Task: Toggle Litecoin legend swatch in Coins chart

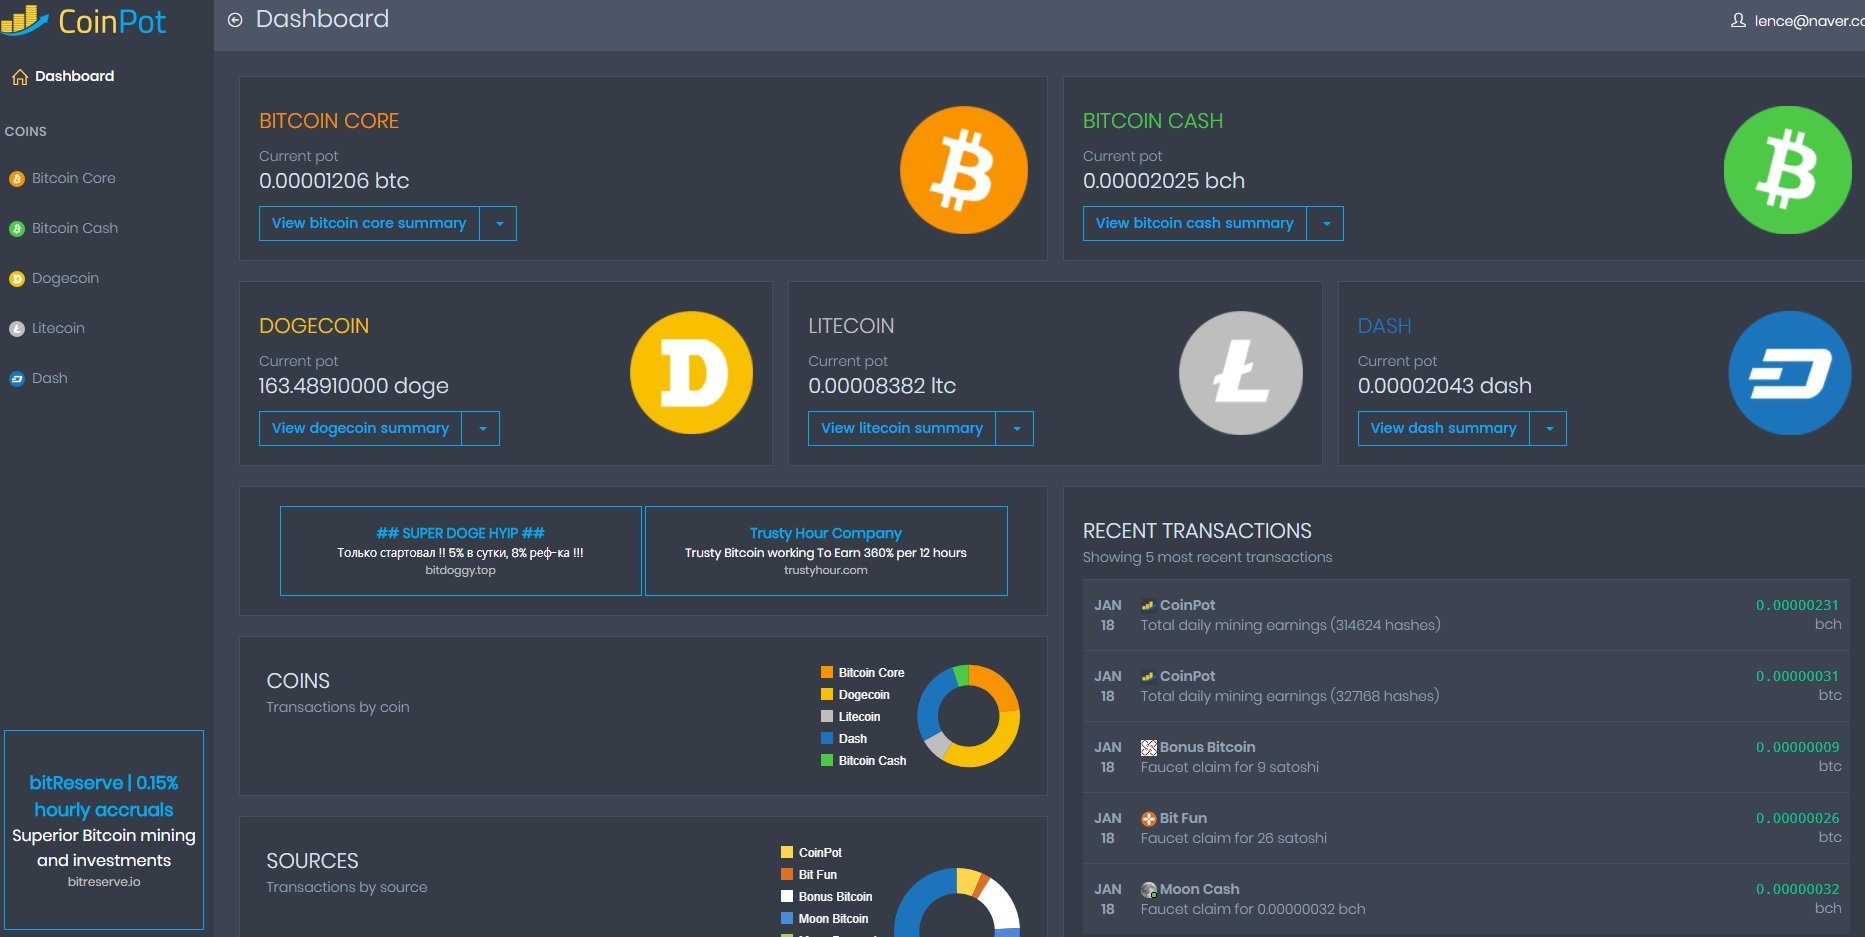Action: tap(827, 717)
